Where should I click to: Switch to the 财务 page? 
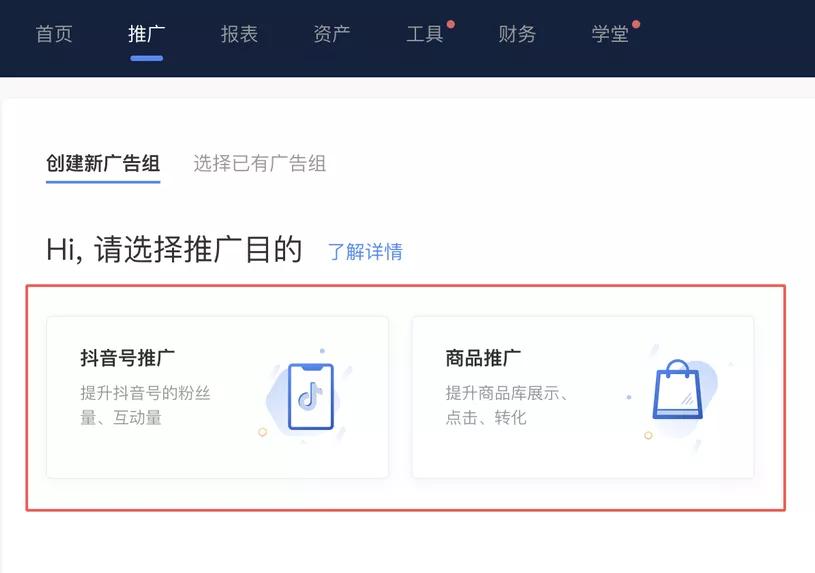pyautogui.click(x=517, y=34)
